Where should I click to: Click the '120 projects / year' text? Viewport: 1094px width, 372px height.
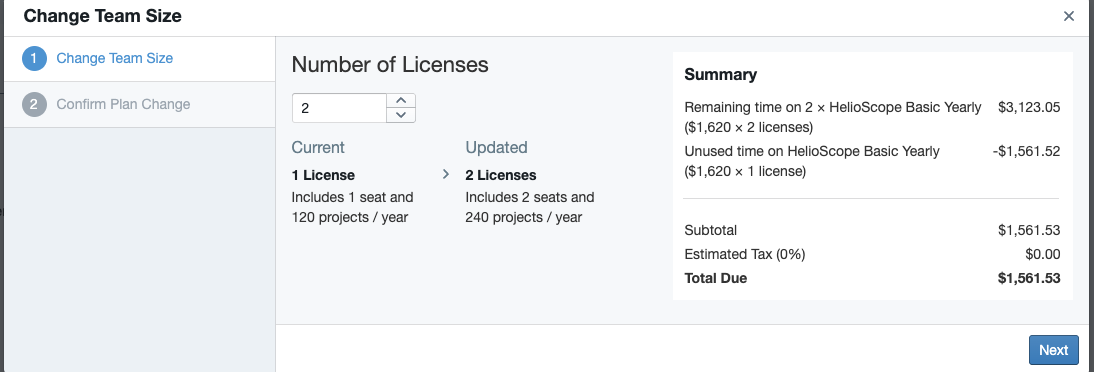pyautogui.click(x=350, y=218)
